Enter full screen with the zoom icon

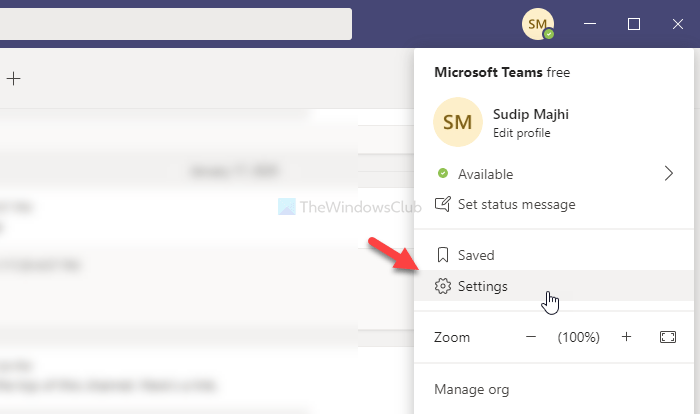point(668,337)
